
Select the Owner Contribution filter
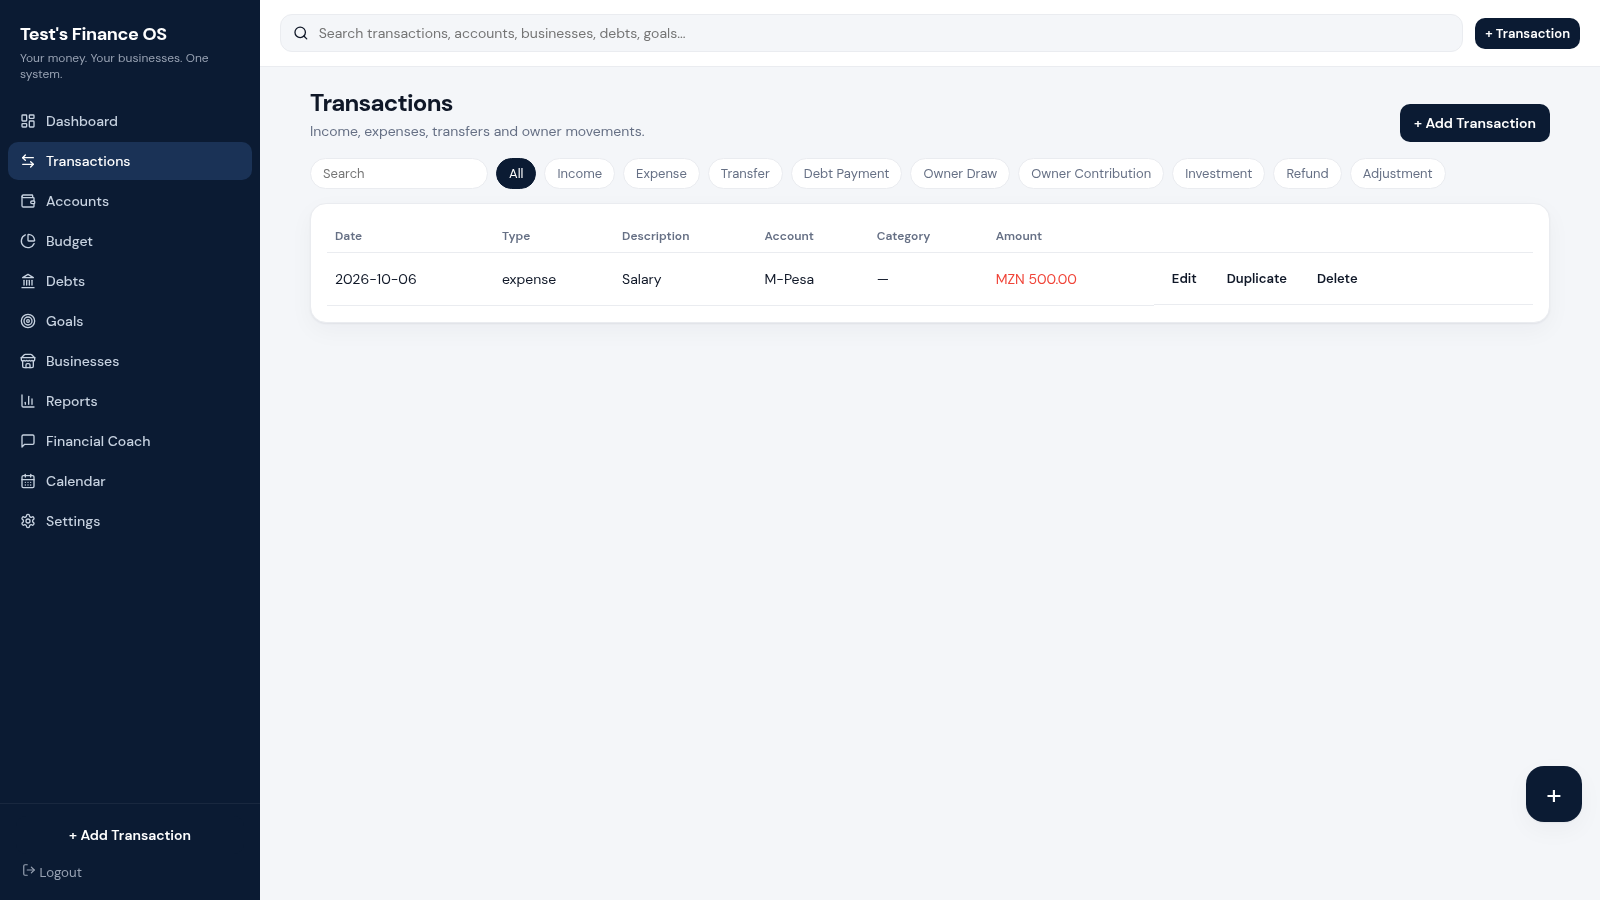coord(1091,173)
